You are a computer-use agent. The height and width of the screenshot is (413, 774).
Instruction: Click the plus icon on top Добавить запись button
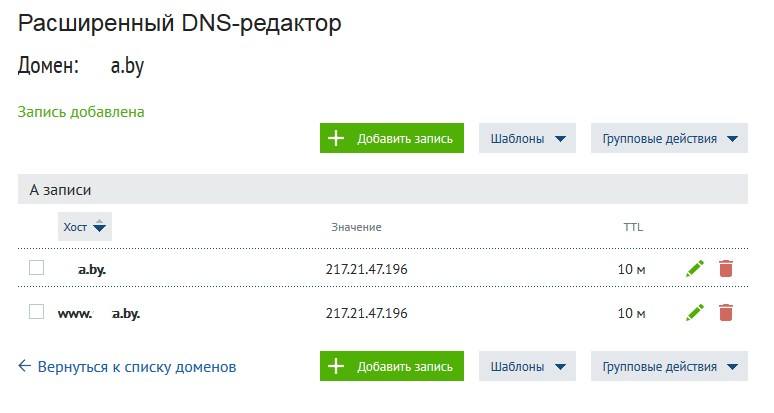[336, 138]
